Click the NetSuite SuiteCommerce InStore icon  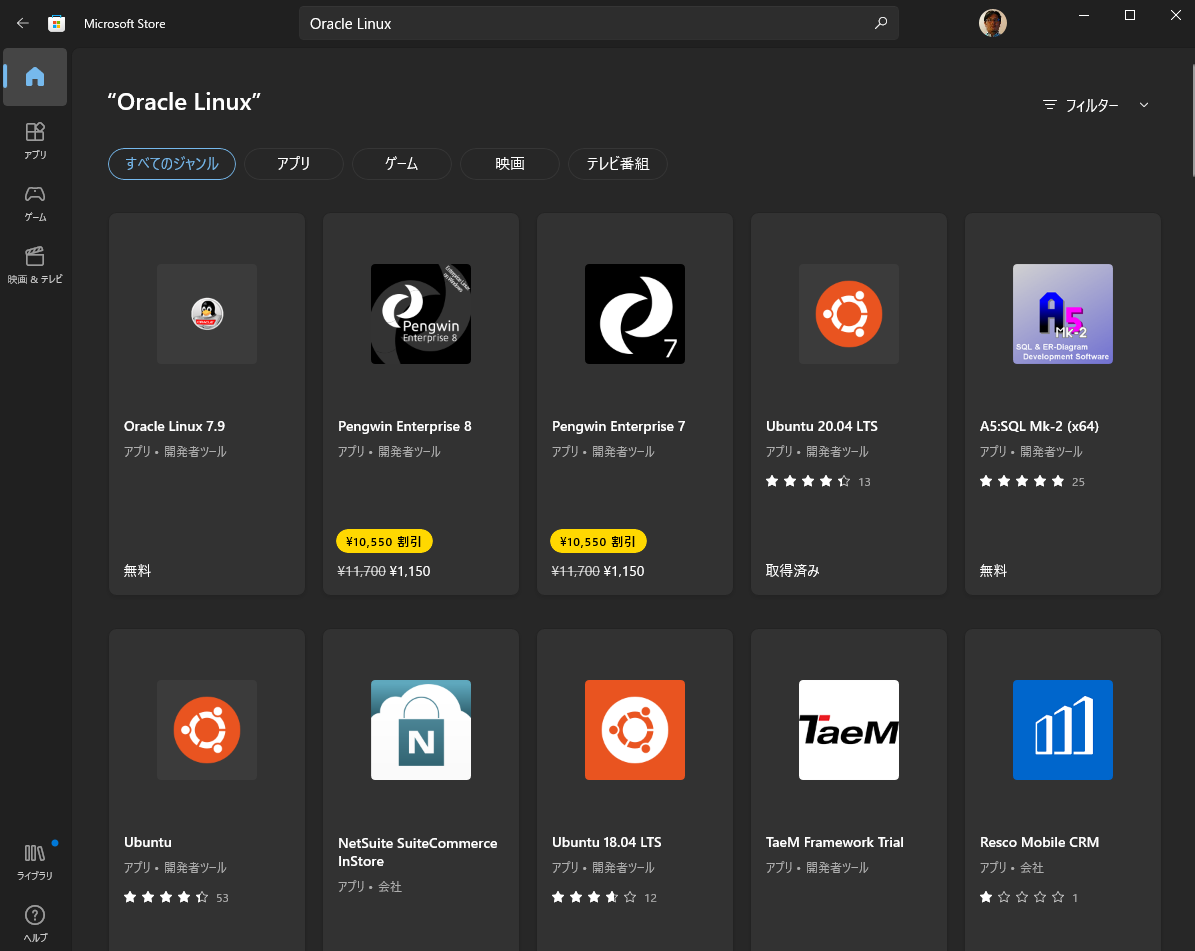[421, 730]
